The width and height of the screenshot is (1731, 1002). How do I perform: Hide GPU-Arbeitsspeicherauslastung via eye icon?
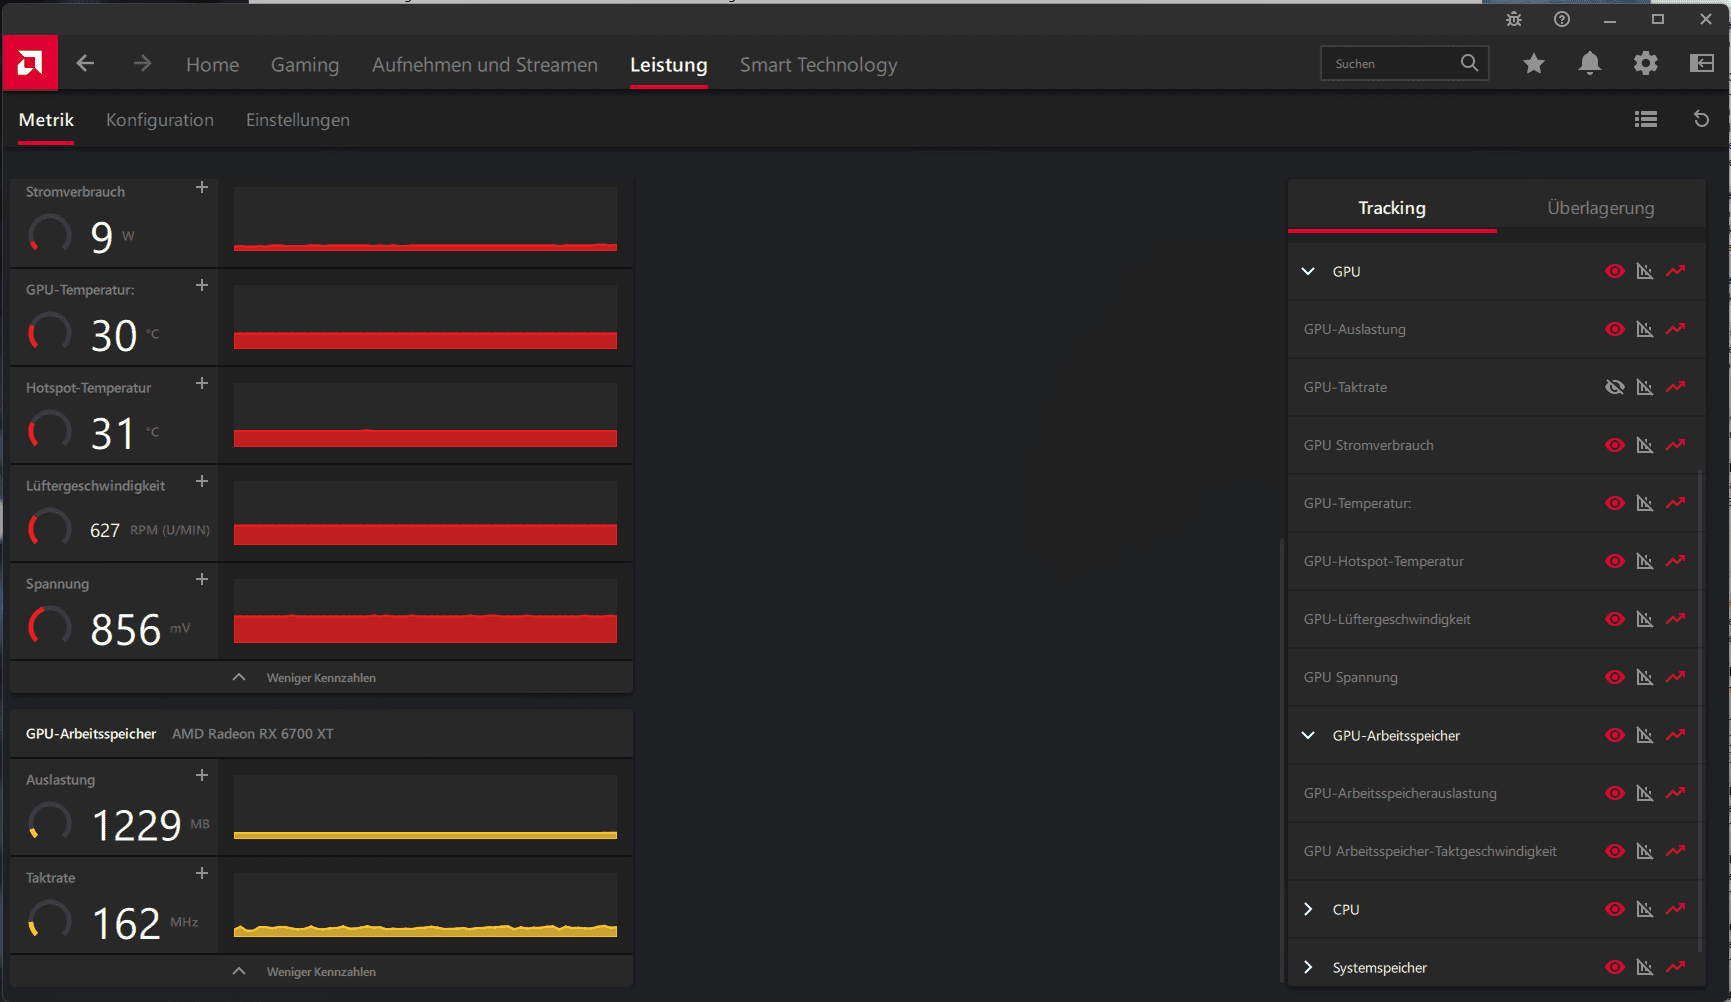coord(1614,793)
